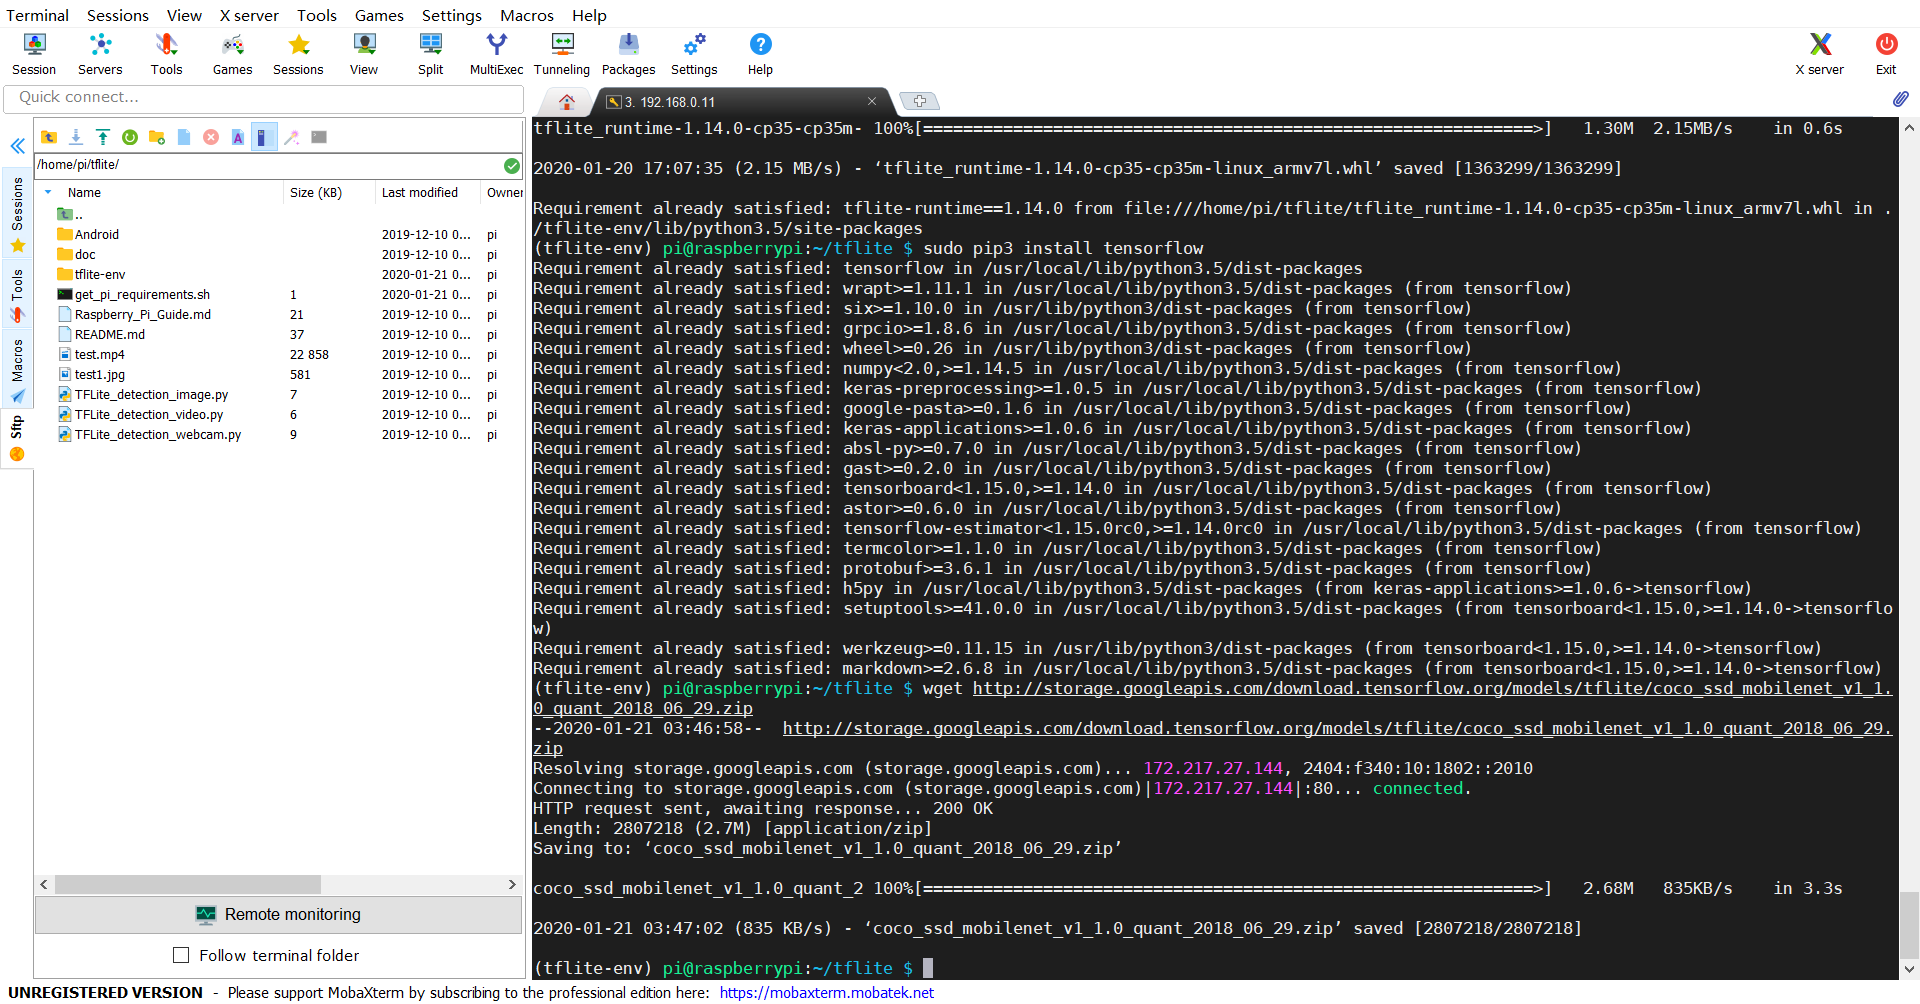Open the Tools vertical sidebar tab

(x=17, y=295)
